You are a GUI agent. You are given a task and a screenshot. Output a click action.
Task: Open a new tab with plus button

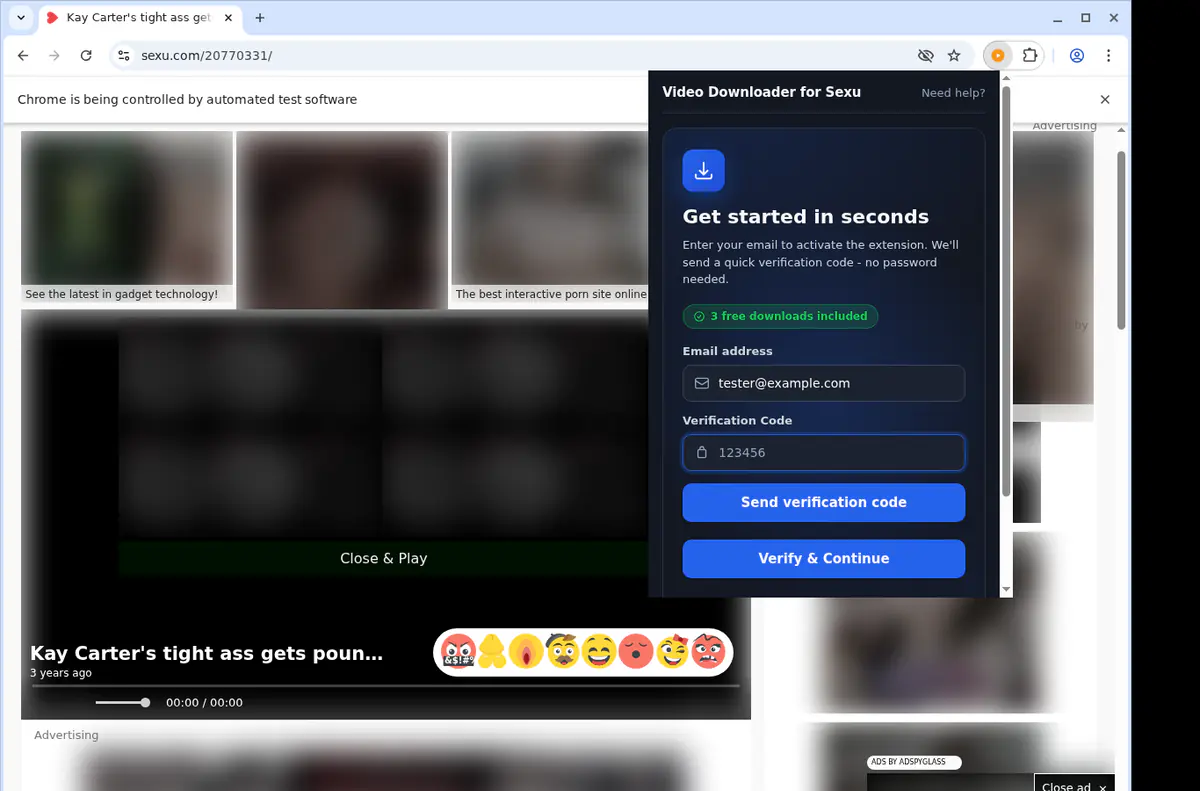(x=260, y=18)
